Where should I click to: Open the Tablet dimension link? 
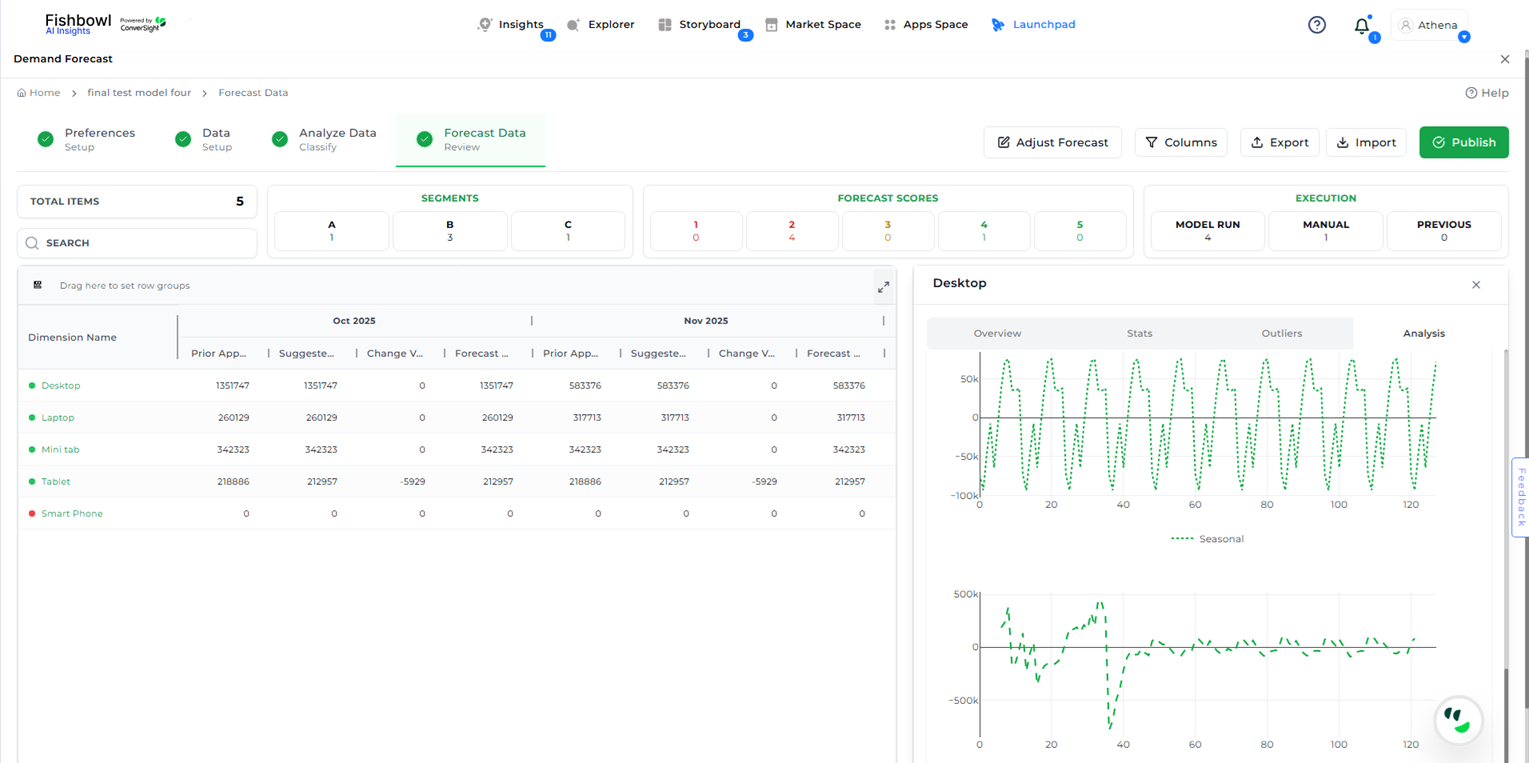click(56, 482)
